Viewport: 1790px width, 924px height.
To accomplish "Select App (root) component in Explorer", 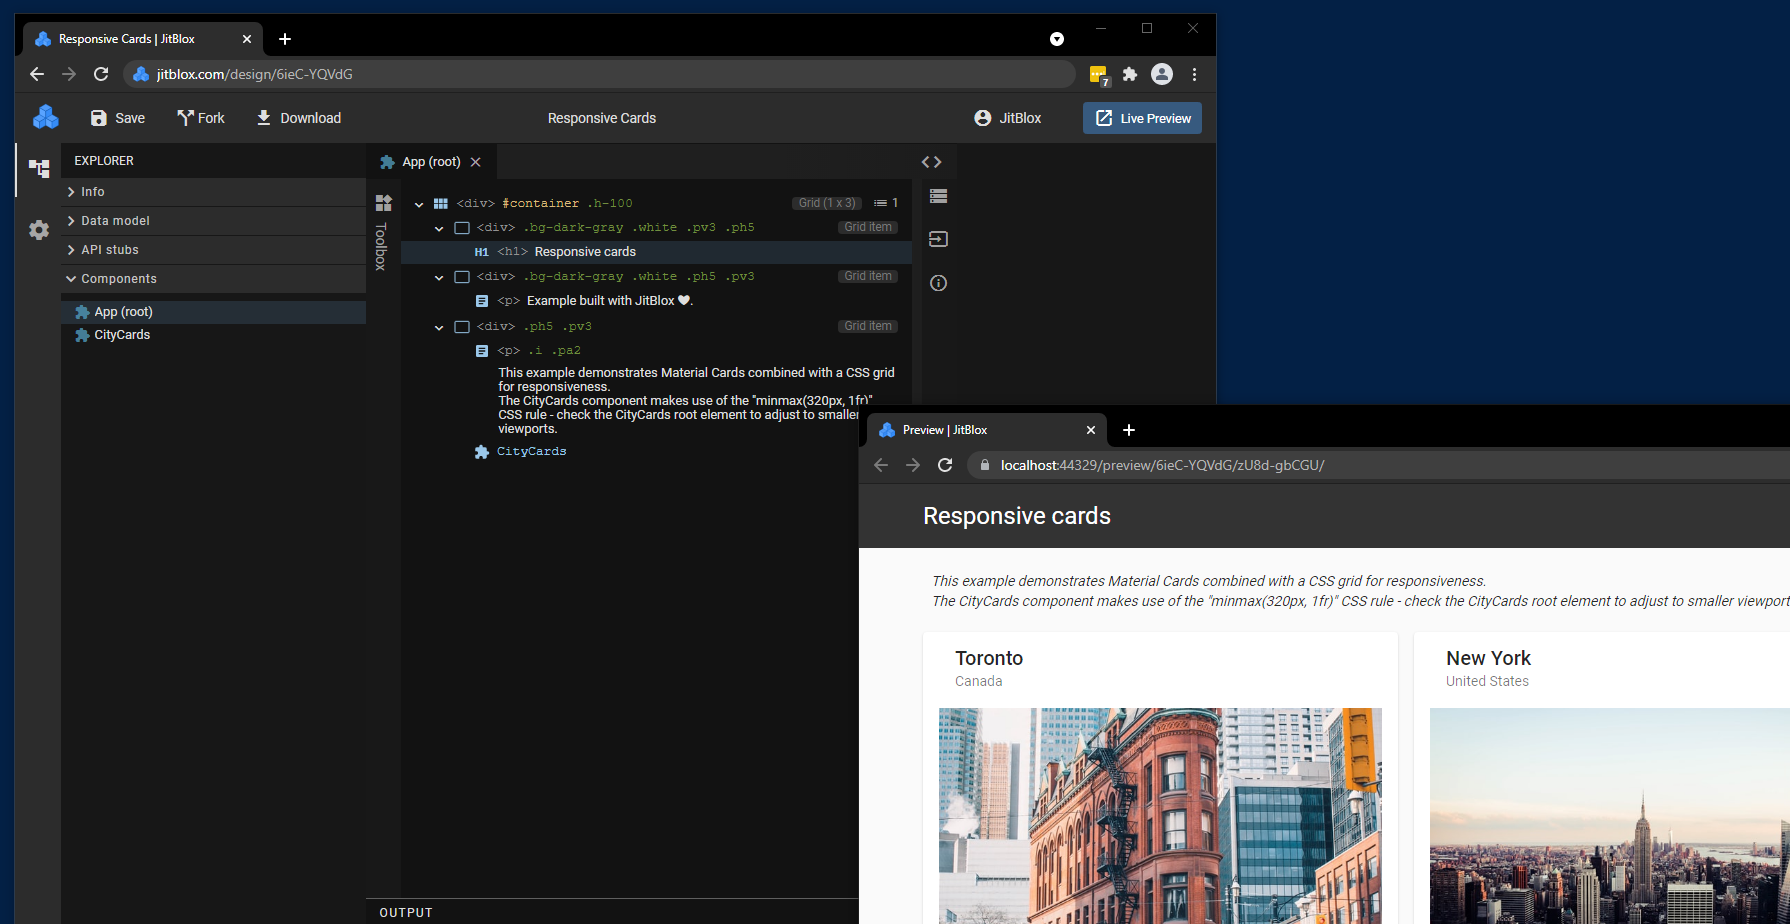I will pyautogui.click(x=213, y=312).
